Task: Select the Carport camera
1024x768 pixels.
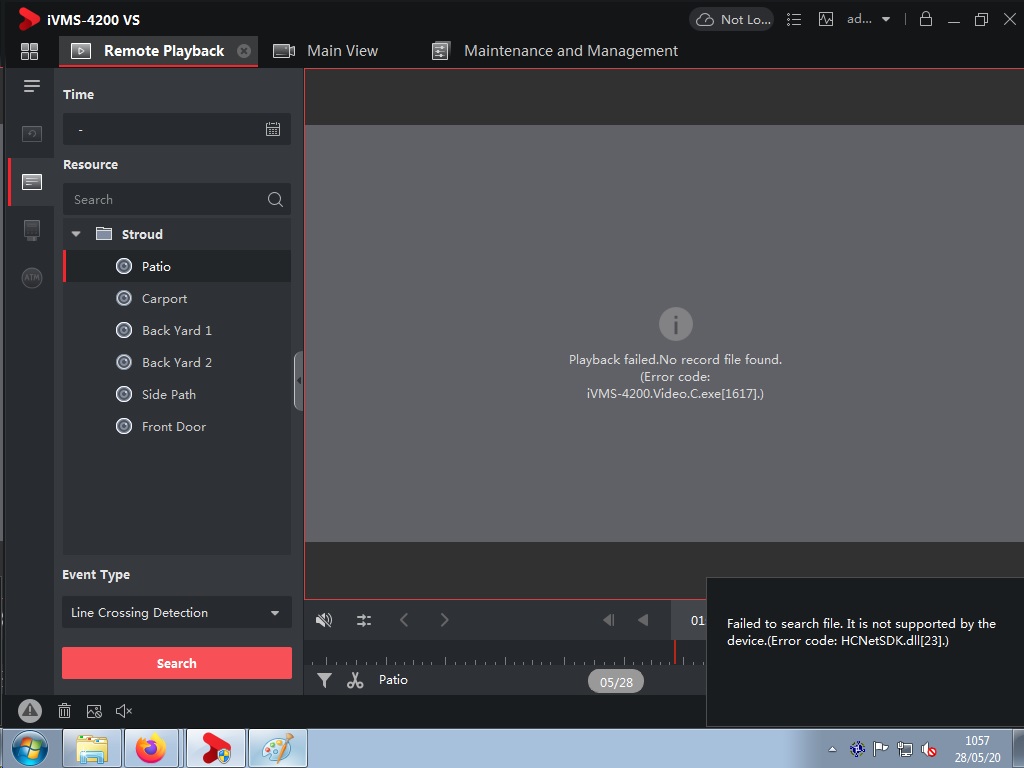Action: coord(164,298)
